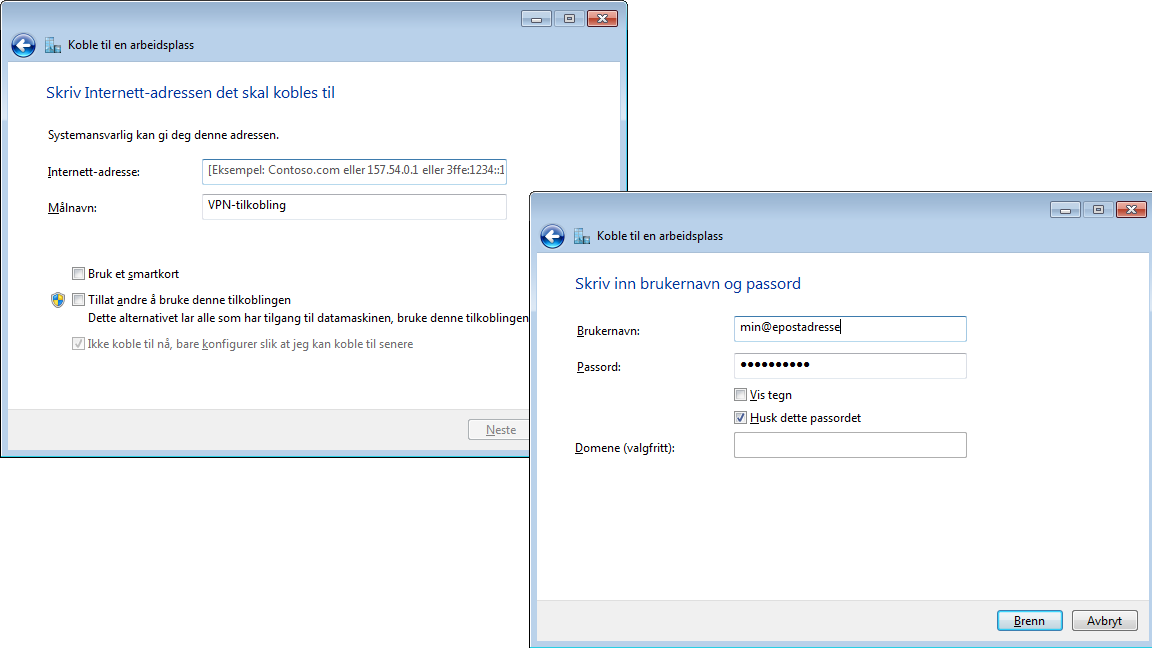Select the 'Brukernavn' field with min@epostadresse

pyautogui.click(x=850, y=328)
